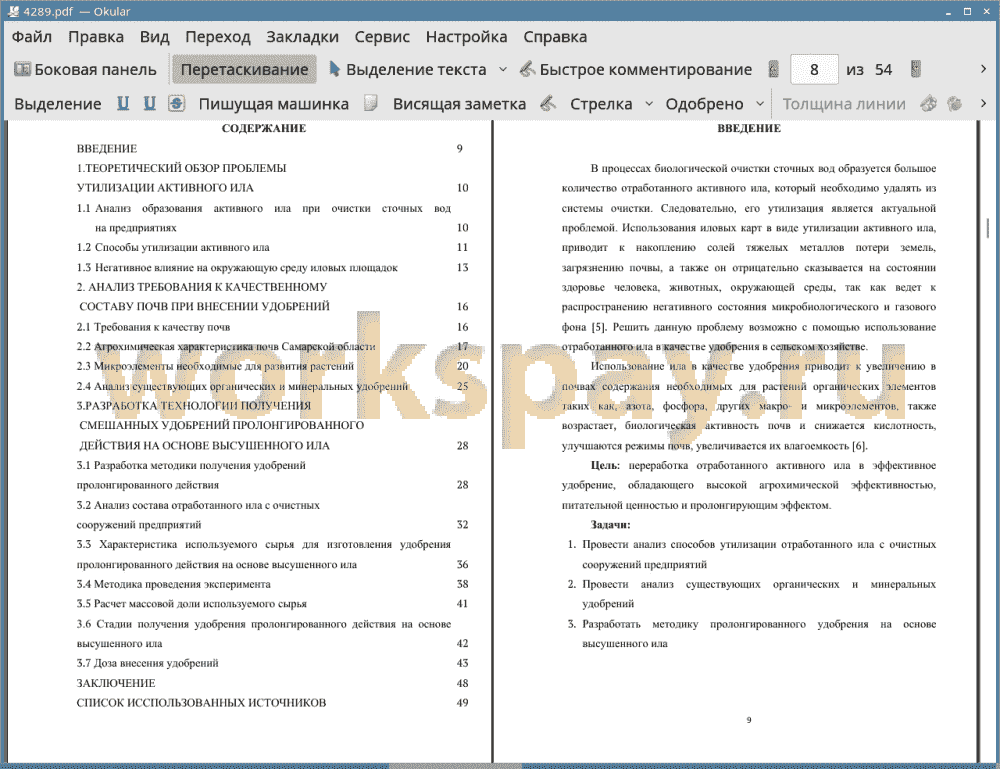Open the Толщина линии line width option
Image resolution: width=1000 pixels, height=769 pixels.
[x=844, y=104]
